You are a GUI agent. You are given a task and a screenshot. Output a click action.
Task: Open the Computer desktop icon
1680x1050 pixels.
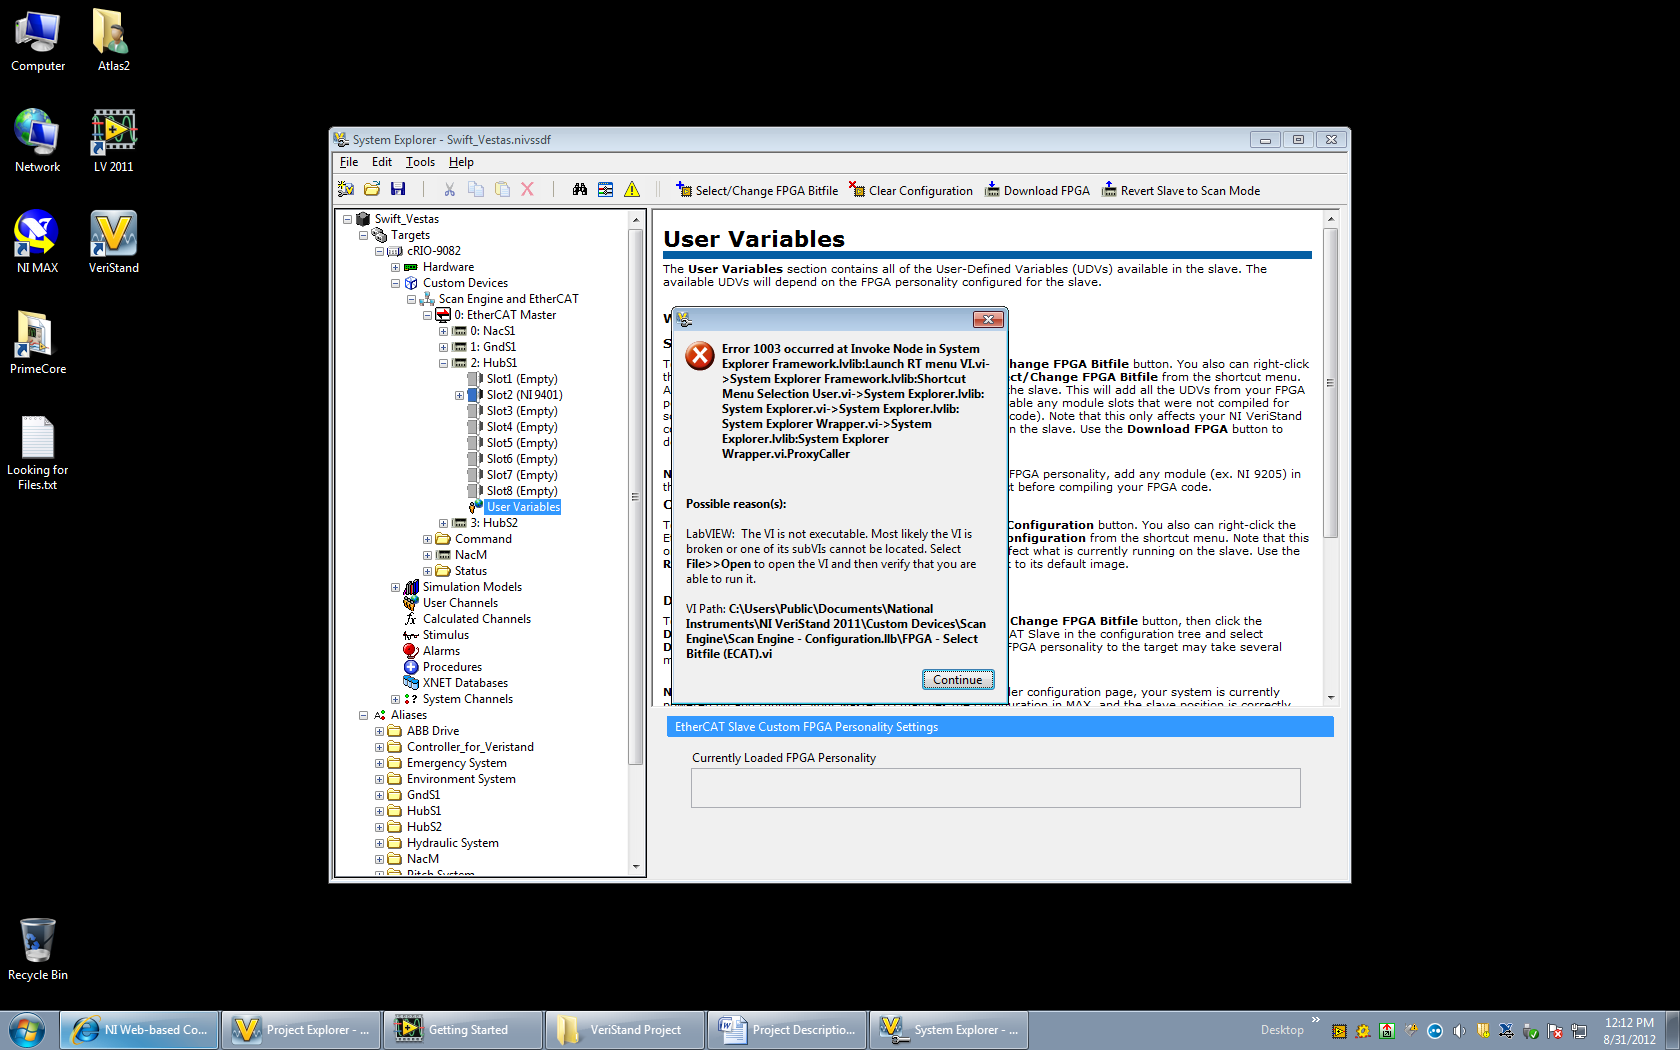(38, 42)
